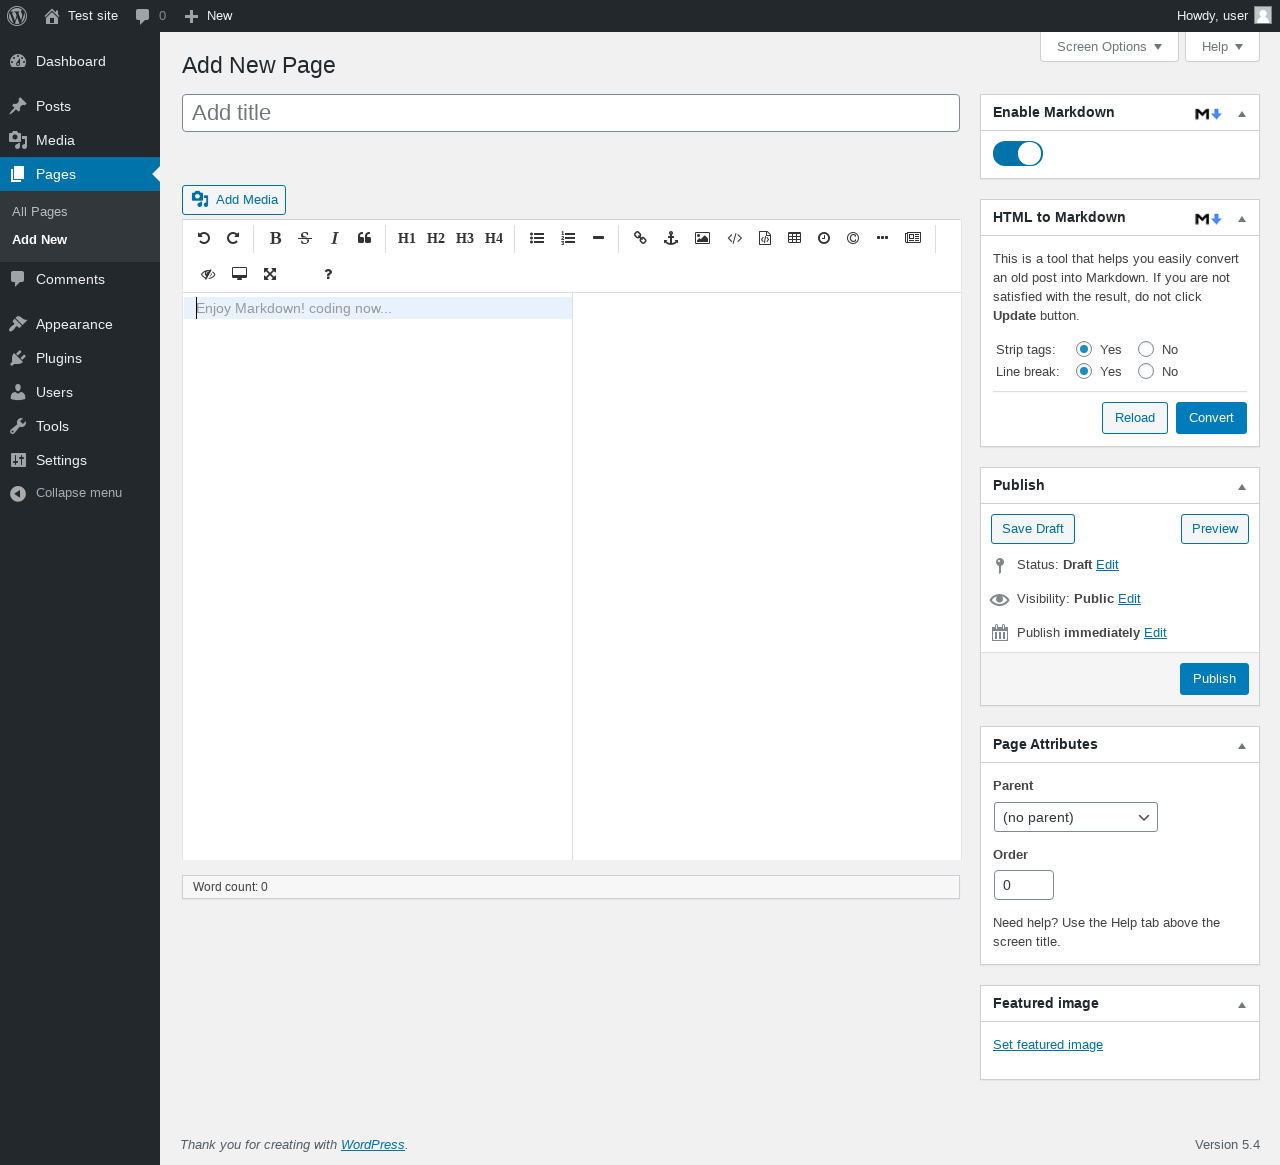Image resolution: width=1280 pixels, height=1165 pixels.
Task: Select No for Strip tags
Action: click(1146, 349)
